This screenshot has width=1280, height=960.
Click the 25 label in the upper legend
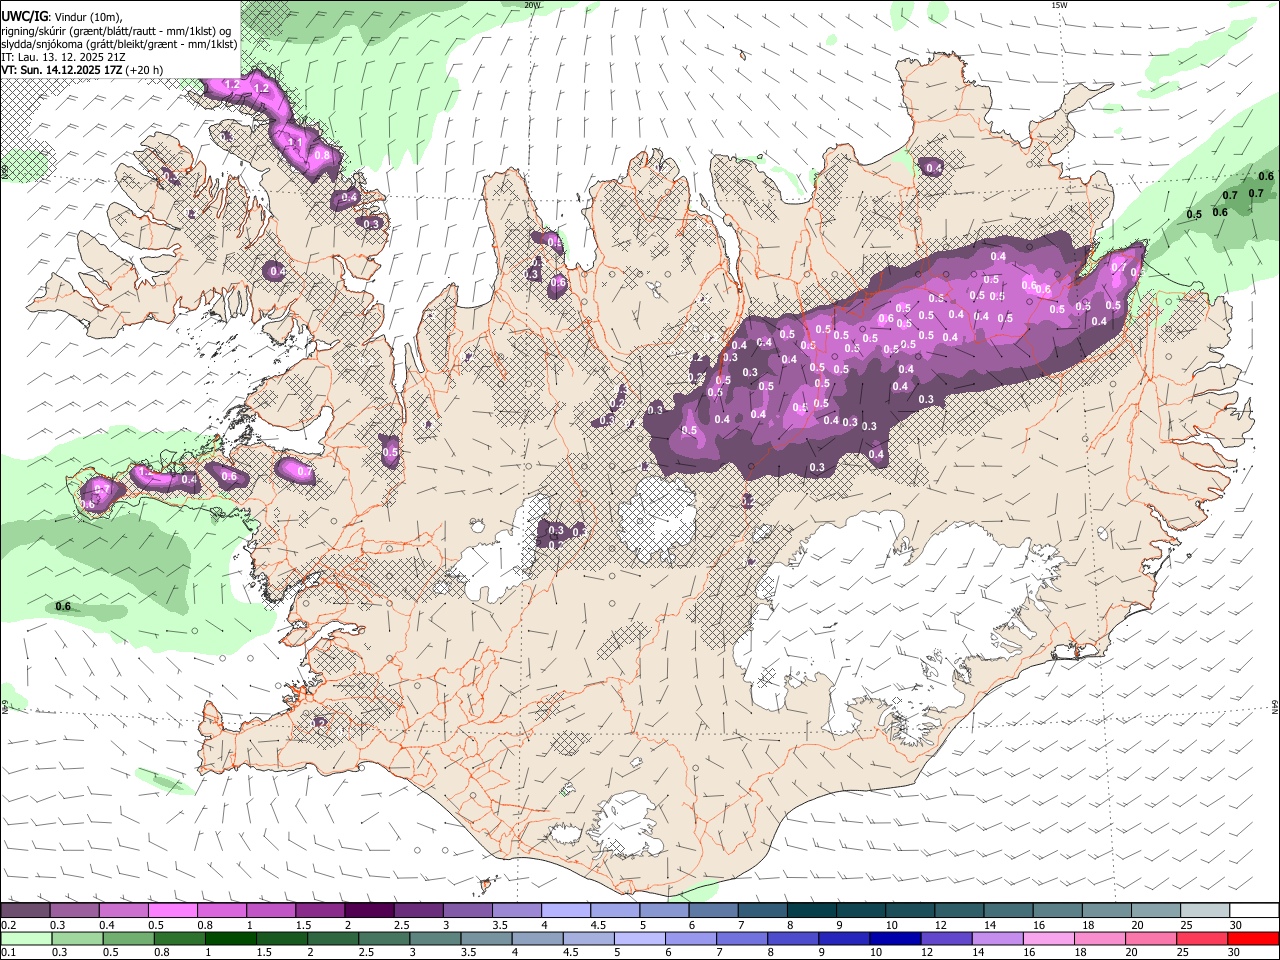point(1185,925)
